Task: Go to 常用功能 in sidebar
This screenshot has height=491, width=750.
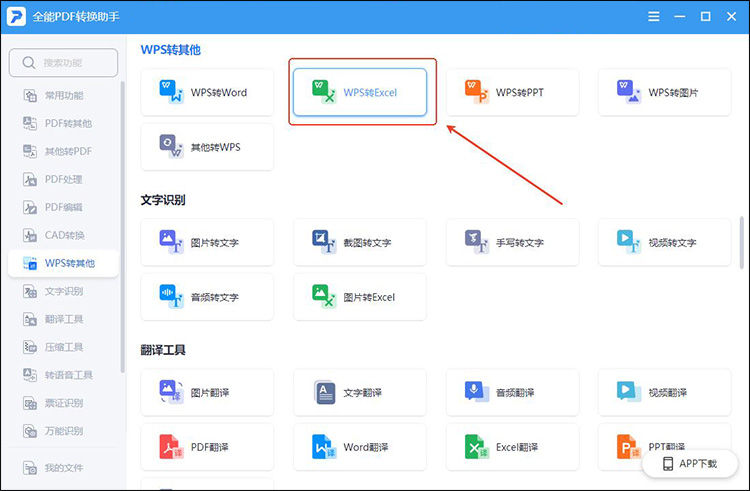Action: [x=63, y=96]
